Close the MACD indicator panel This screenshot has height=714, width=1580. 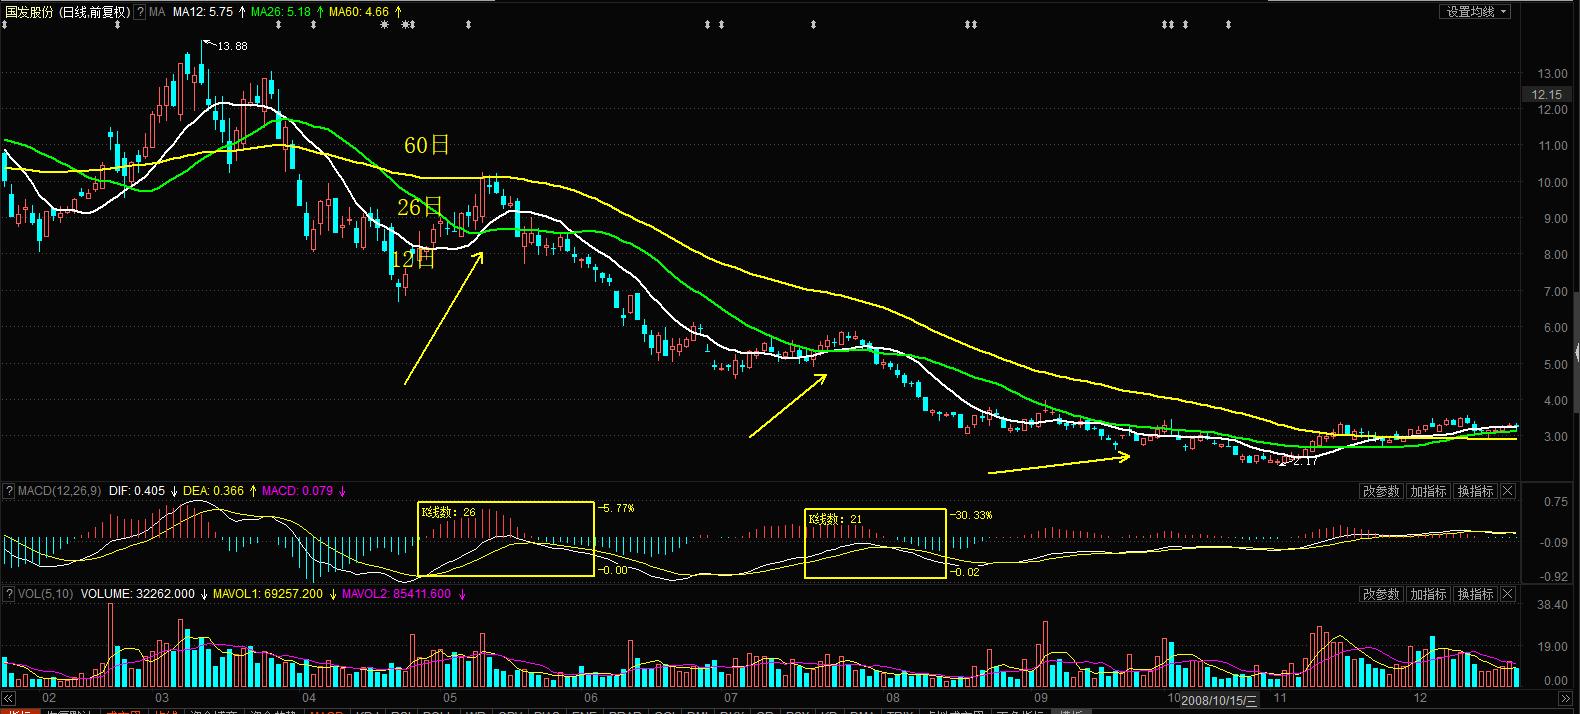click(x=1508, y=491)
